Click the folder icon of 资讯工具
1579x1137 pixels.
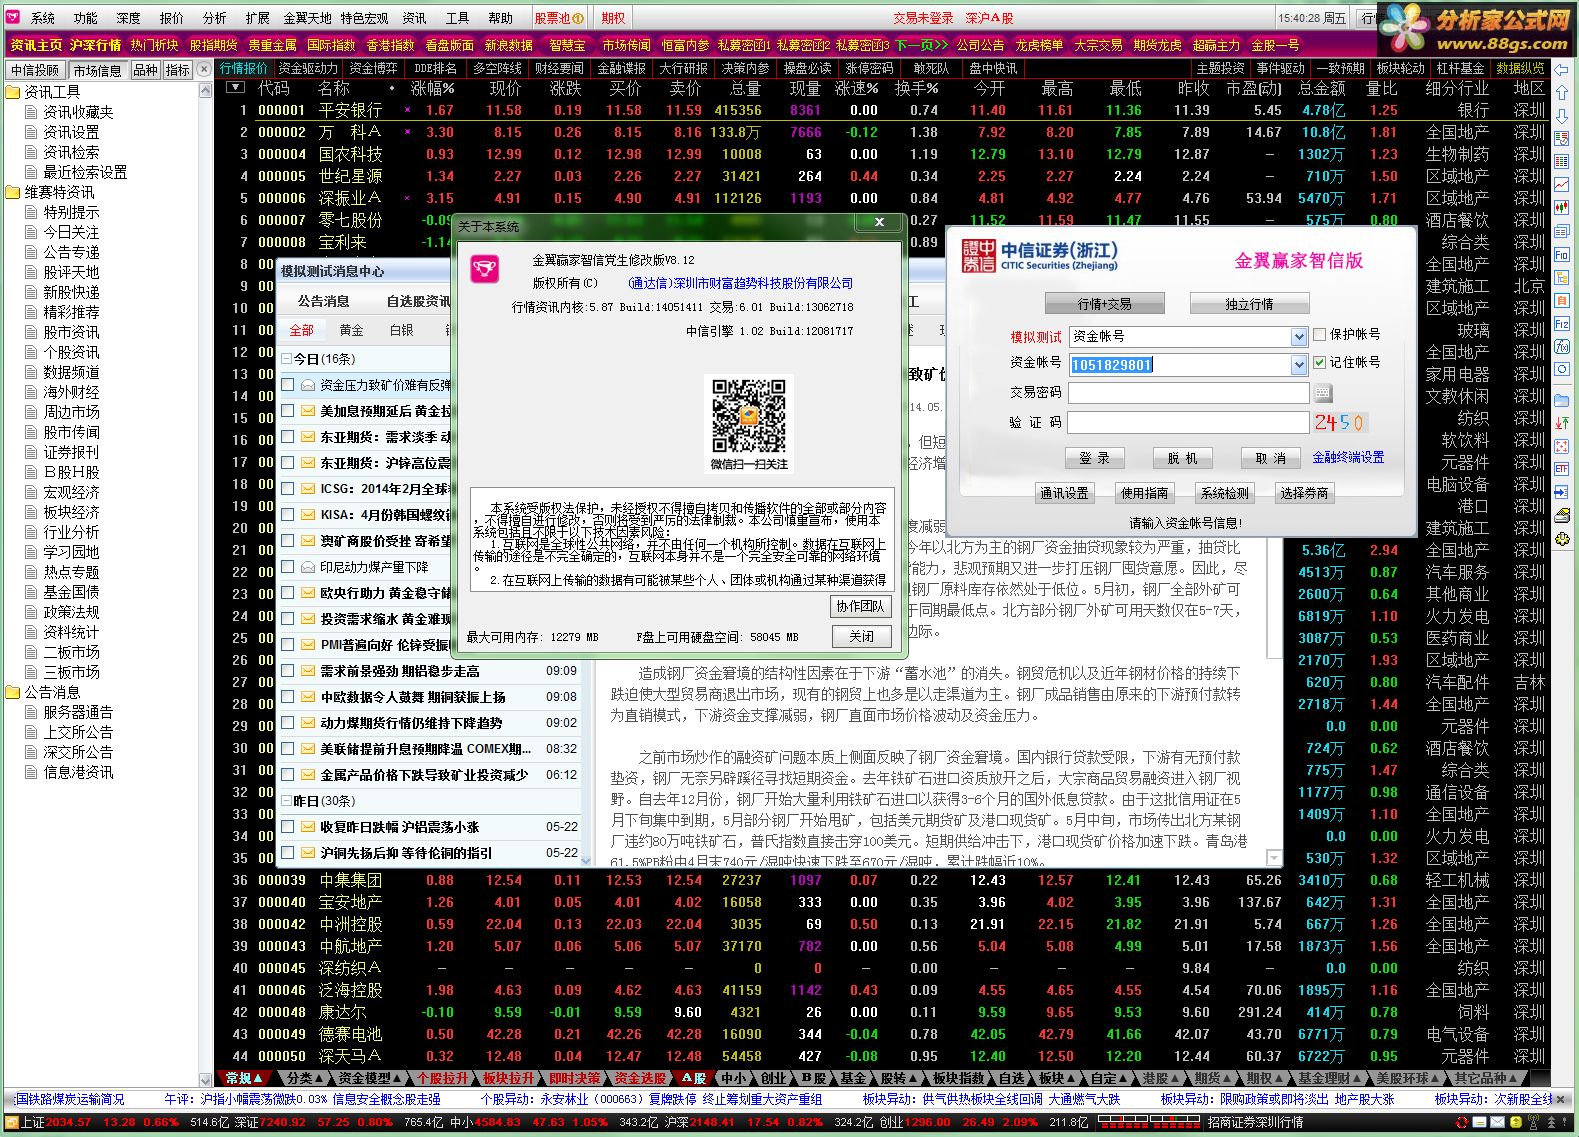coord(13,92)
